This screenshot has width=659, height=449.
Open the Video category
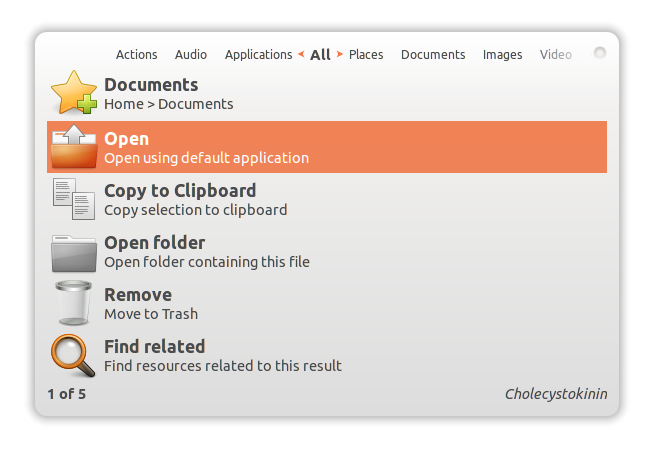click(x=556, y=55)
